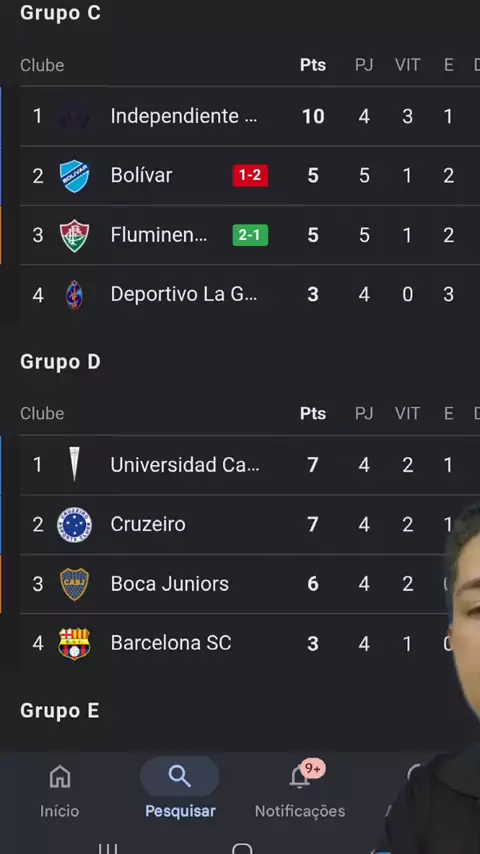This screenshot has height=854, width=480.
Task: Select the Pesquisar search tab
Action: (180, 790)
